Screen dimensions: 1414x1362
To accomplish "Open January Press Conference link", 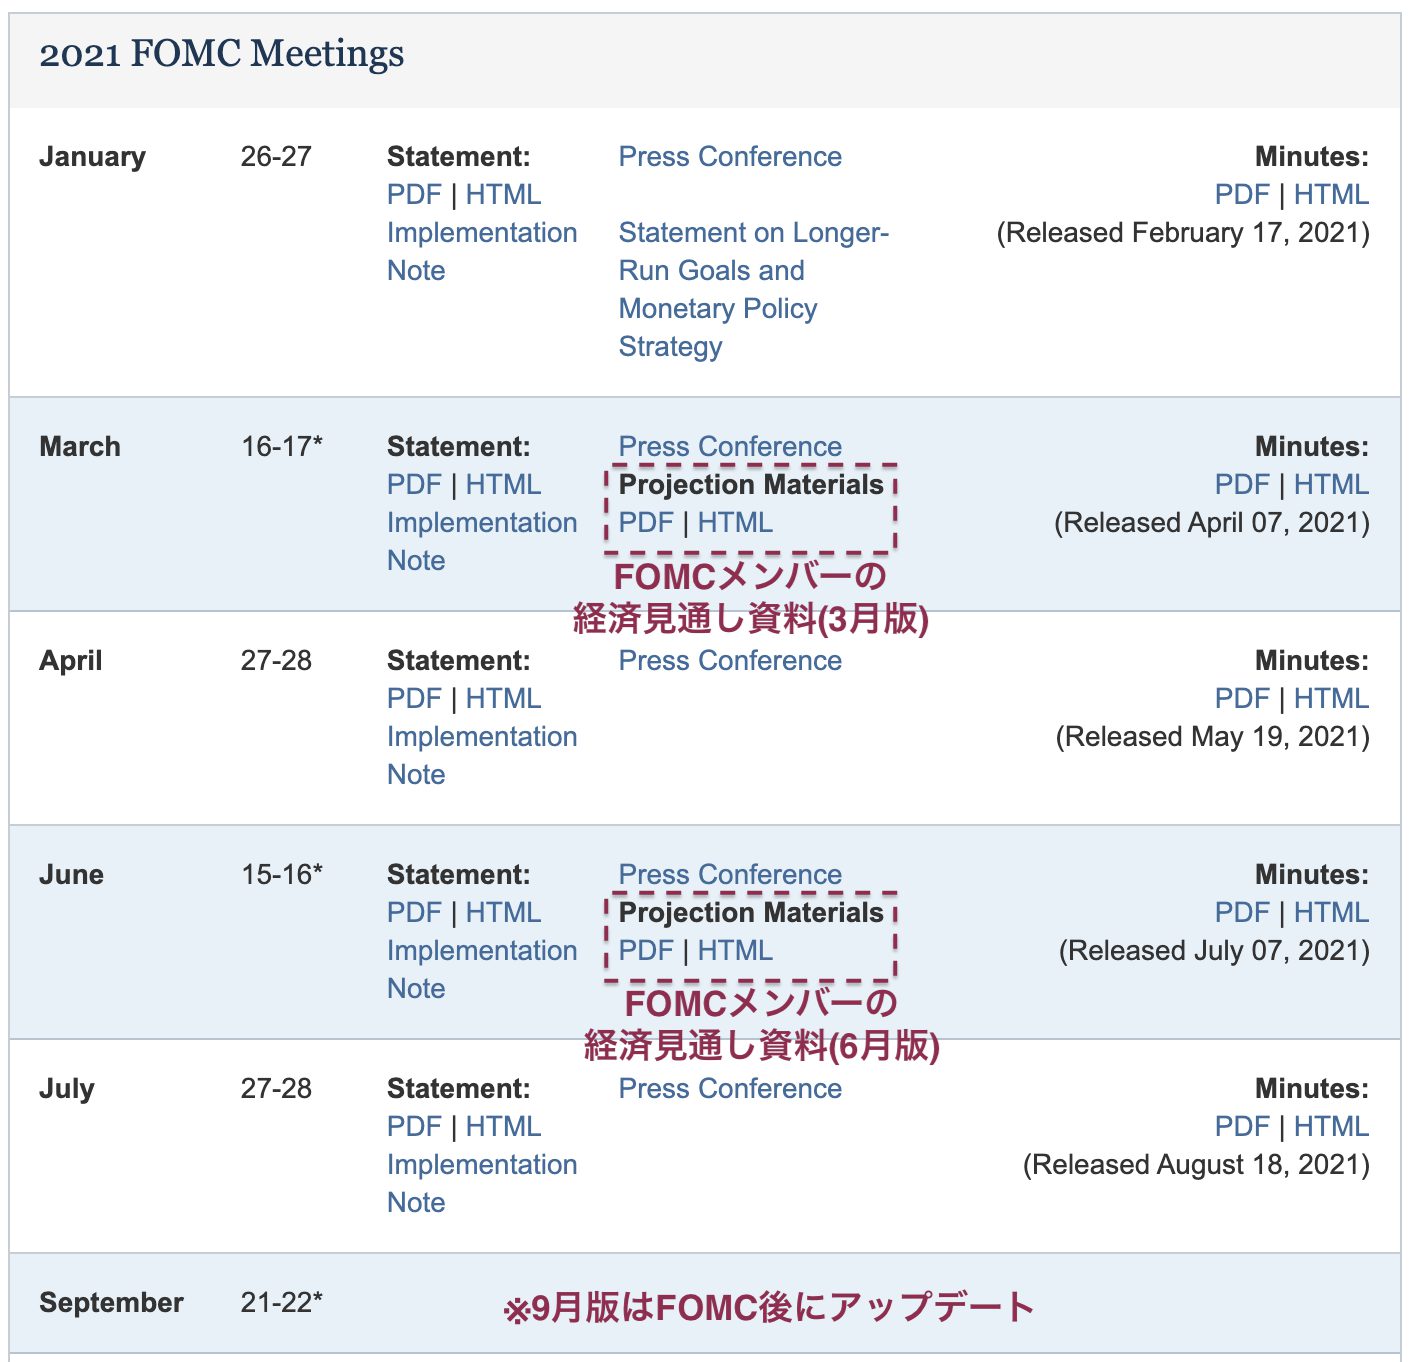I will pyautogui.click(x=730, y=157).
